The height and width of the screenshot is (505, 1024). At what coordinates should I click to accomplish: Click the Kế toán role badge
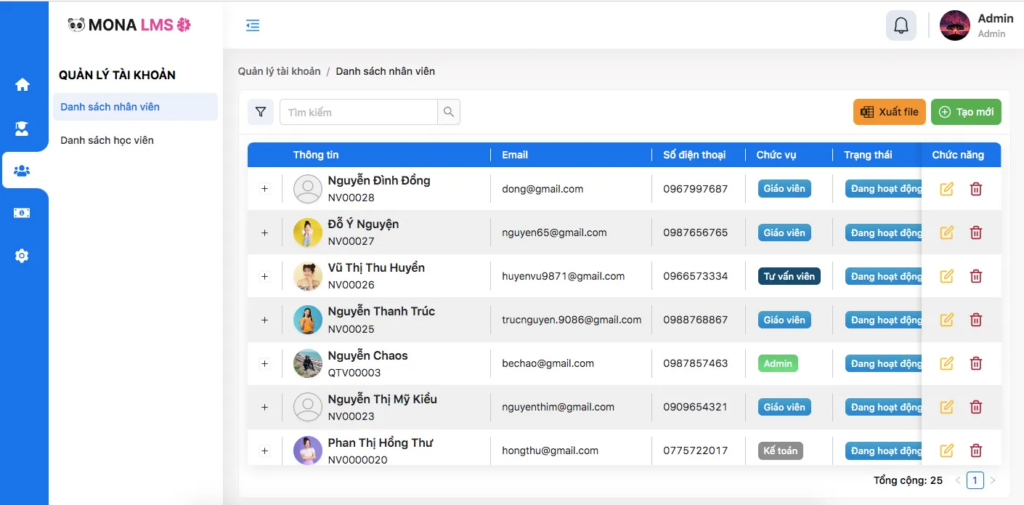[780, 451]
